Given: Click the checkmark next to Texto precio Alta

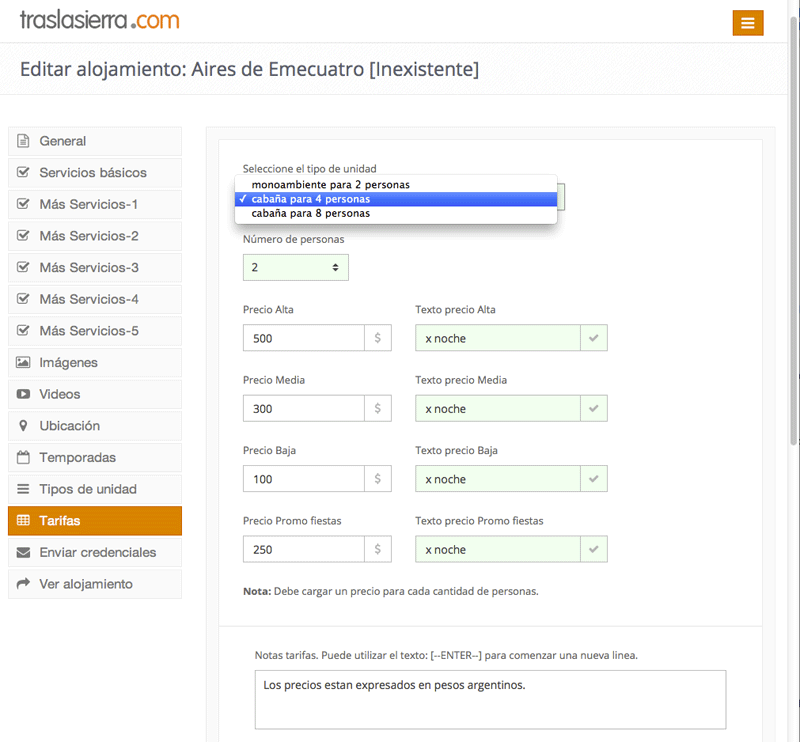Looking at the screenshot, I should (593, 338).
